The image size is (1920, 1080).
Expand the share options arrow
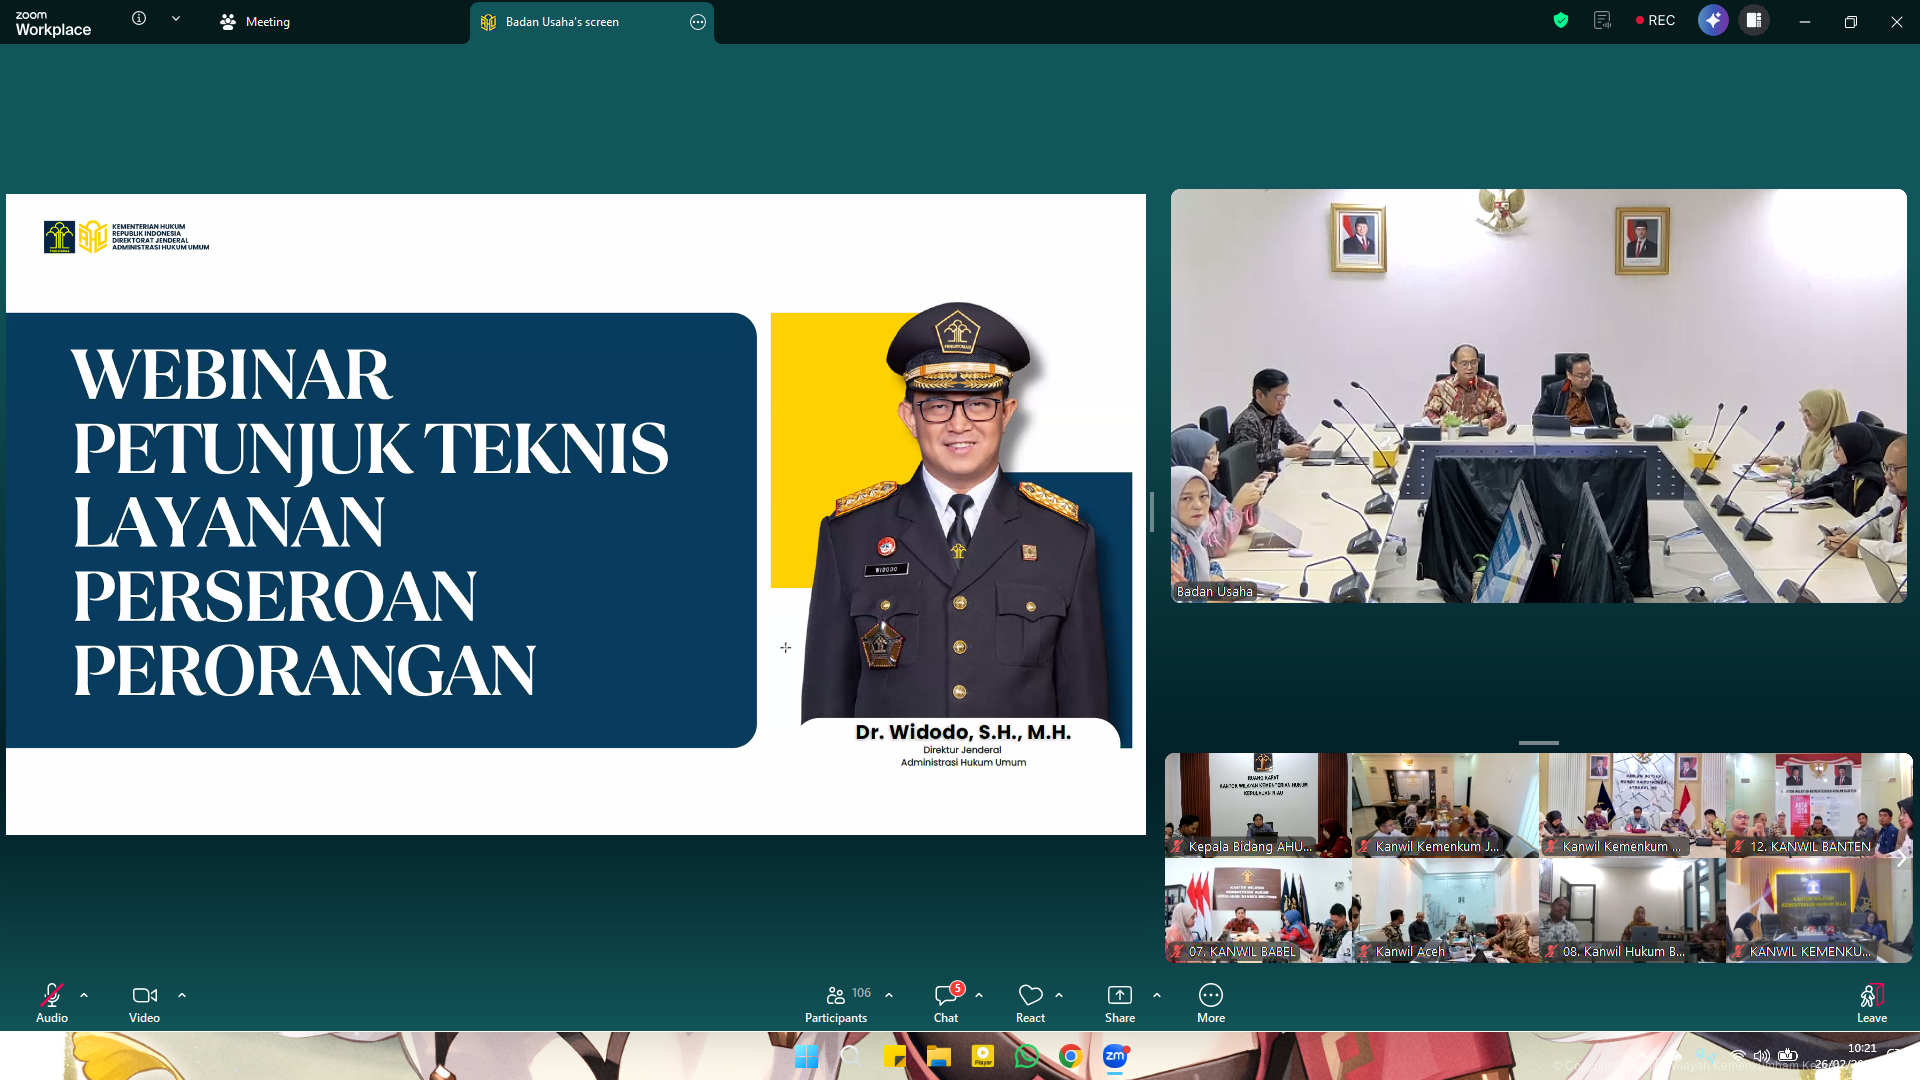point(1157,995)
